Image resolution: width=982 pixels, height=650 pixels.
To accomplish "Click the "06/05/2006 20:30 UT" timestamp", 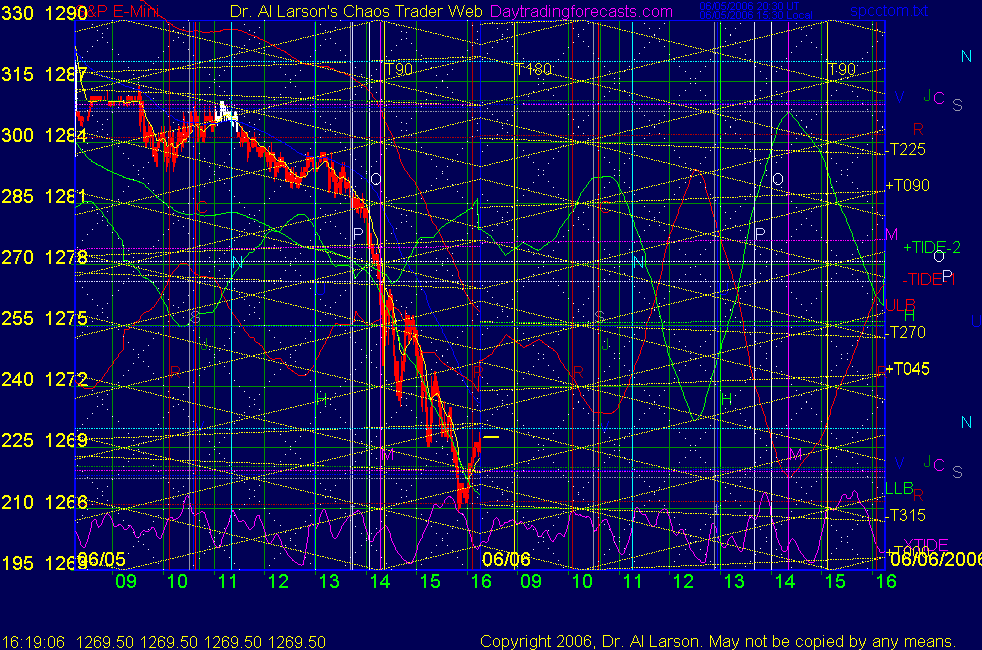I will [x=749, y=6].
